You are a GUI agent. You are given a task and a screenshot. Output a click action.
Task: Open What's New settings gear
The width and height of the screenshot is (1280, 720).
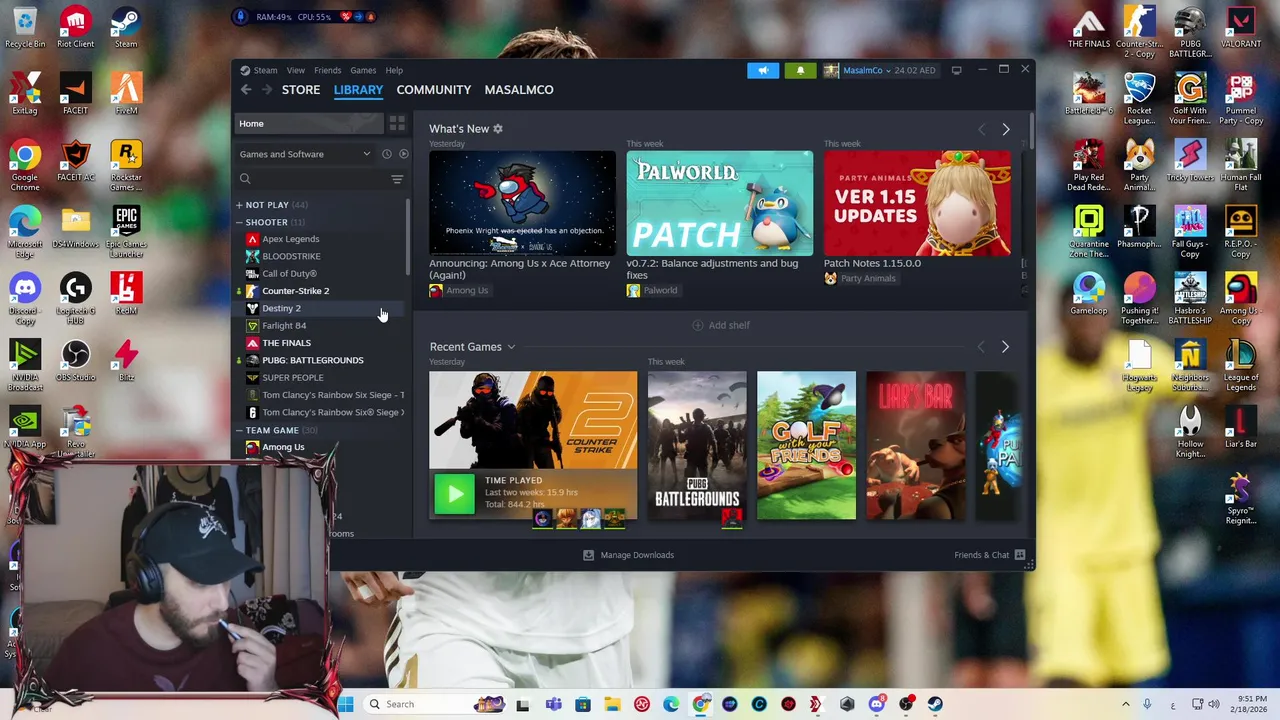(498, 129)
